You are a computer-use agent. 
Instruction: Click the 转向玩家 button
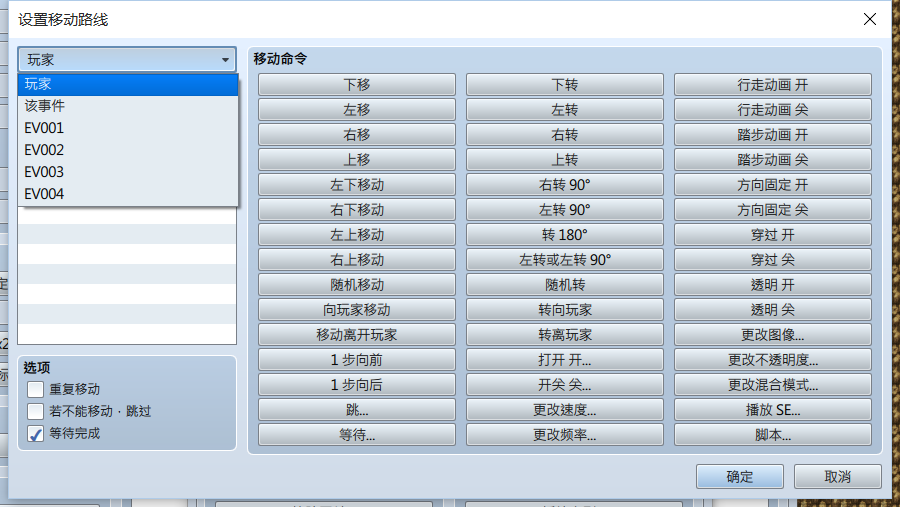(565, 309)
